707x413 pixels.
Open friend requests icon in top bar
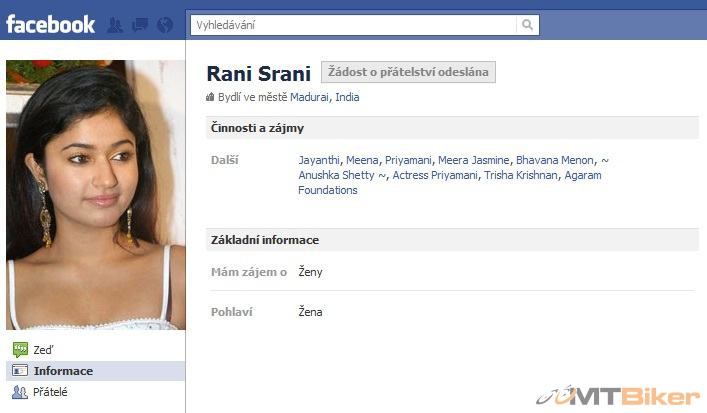[x=115, y=25]
